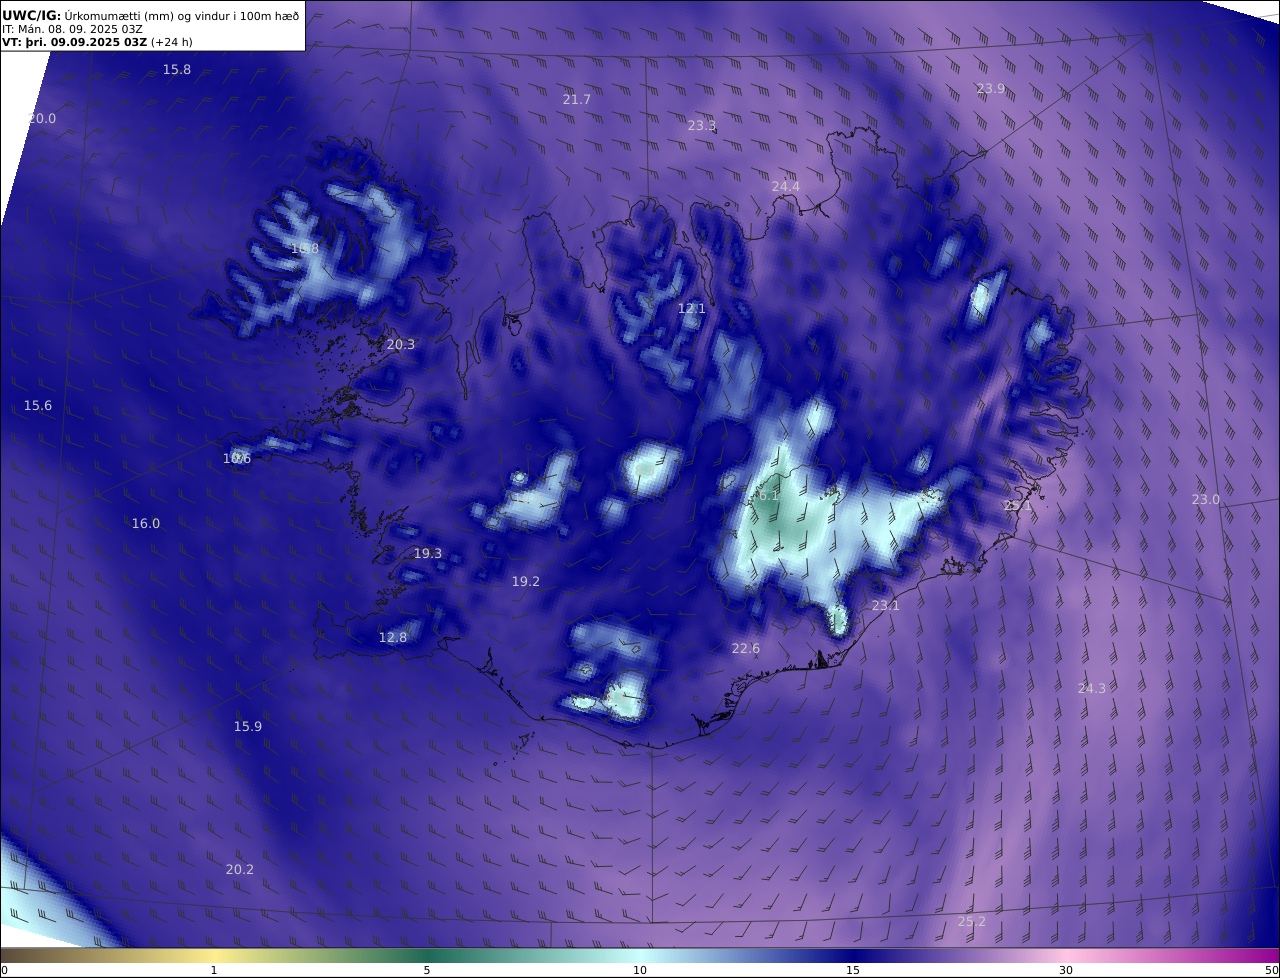Click the colour scale label 1

tap(214, 971)
